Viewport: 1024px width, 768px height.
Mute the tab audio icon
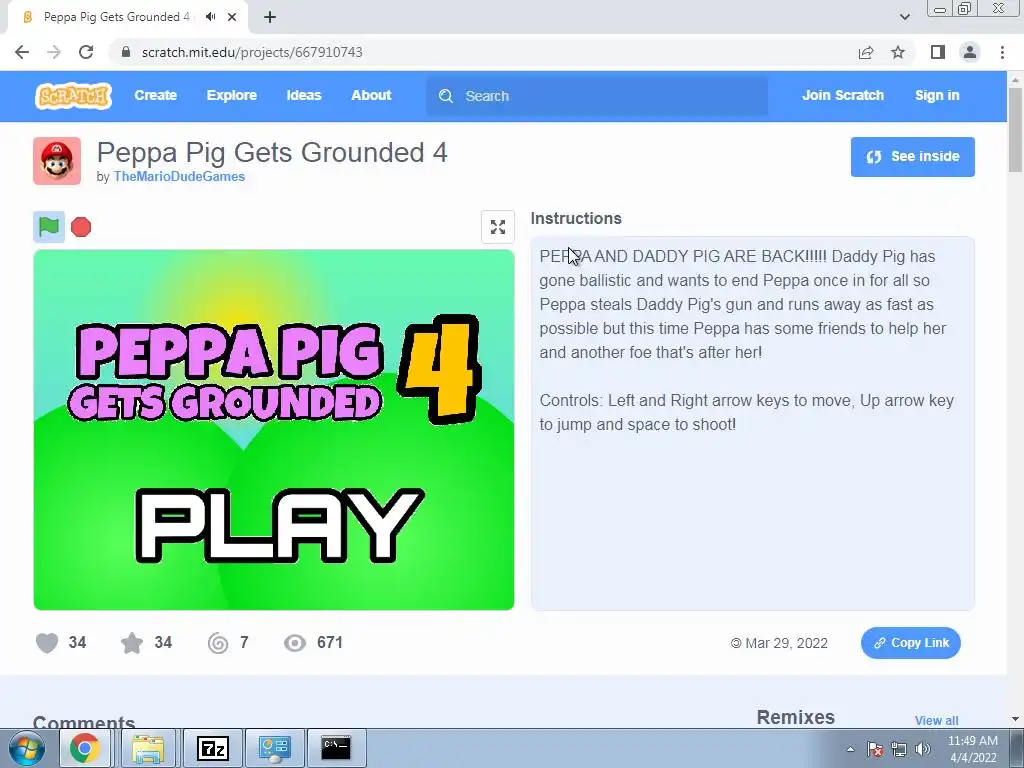click(x=210, y=17)
